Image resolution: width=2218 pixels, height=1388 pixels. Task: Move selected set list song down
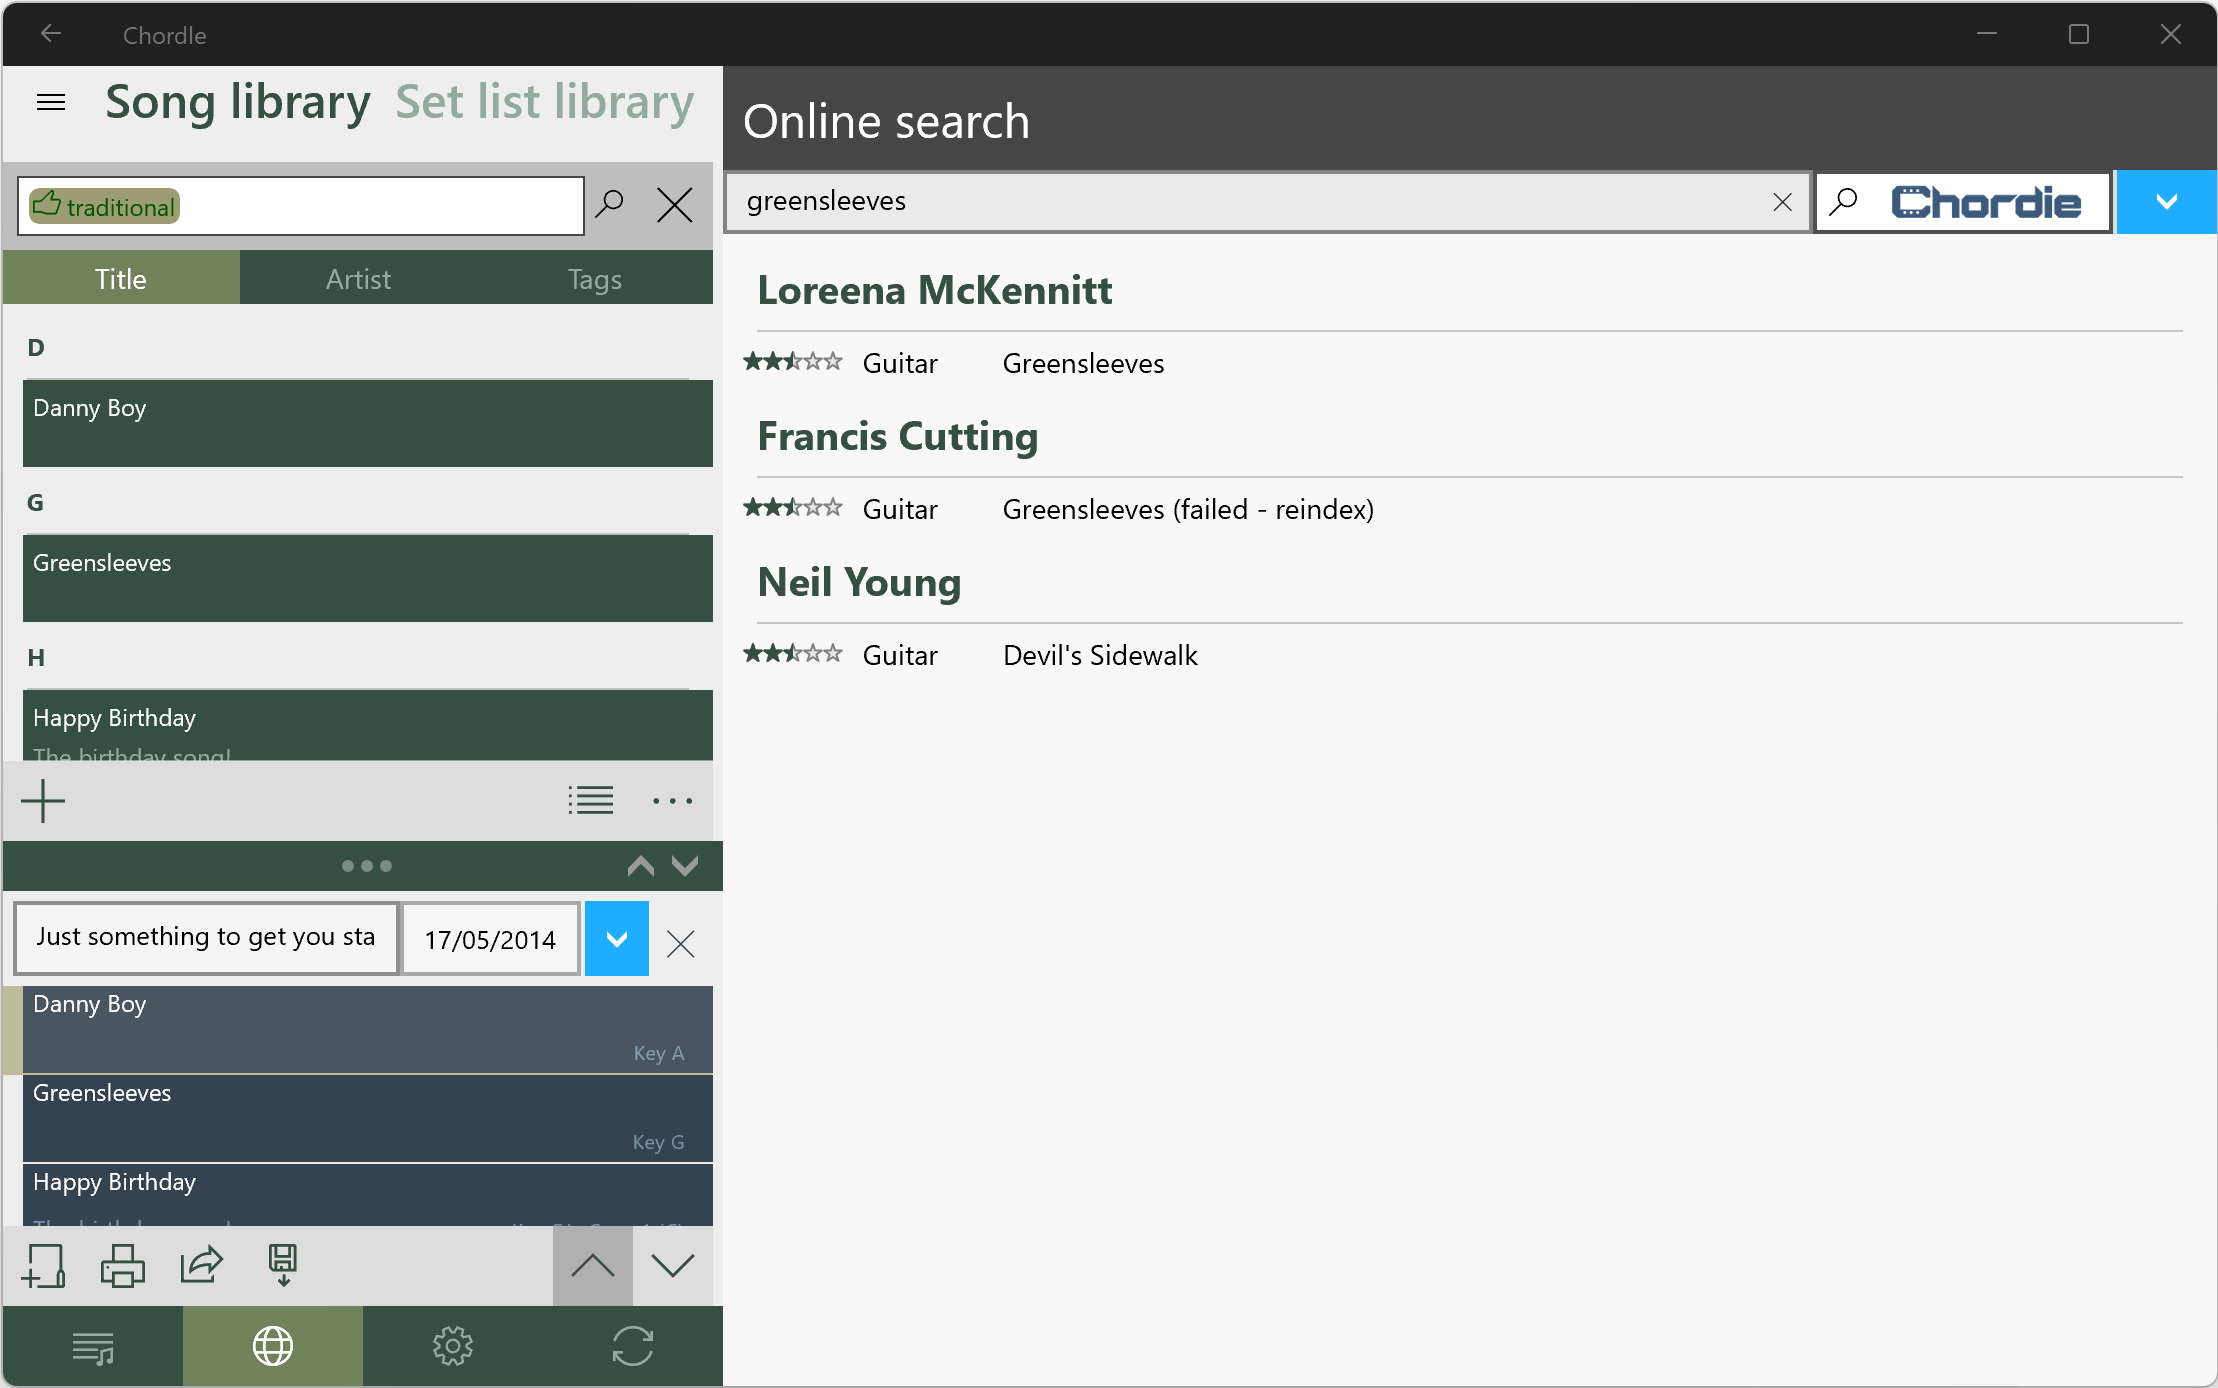click(672, 1266)
